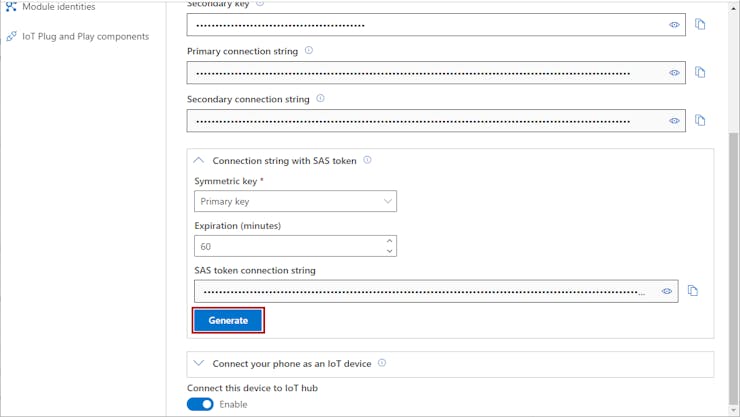Disable the device connection to IoT hub toggle
Screen dimensions: 740x417
tap(200, 404)
